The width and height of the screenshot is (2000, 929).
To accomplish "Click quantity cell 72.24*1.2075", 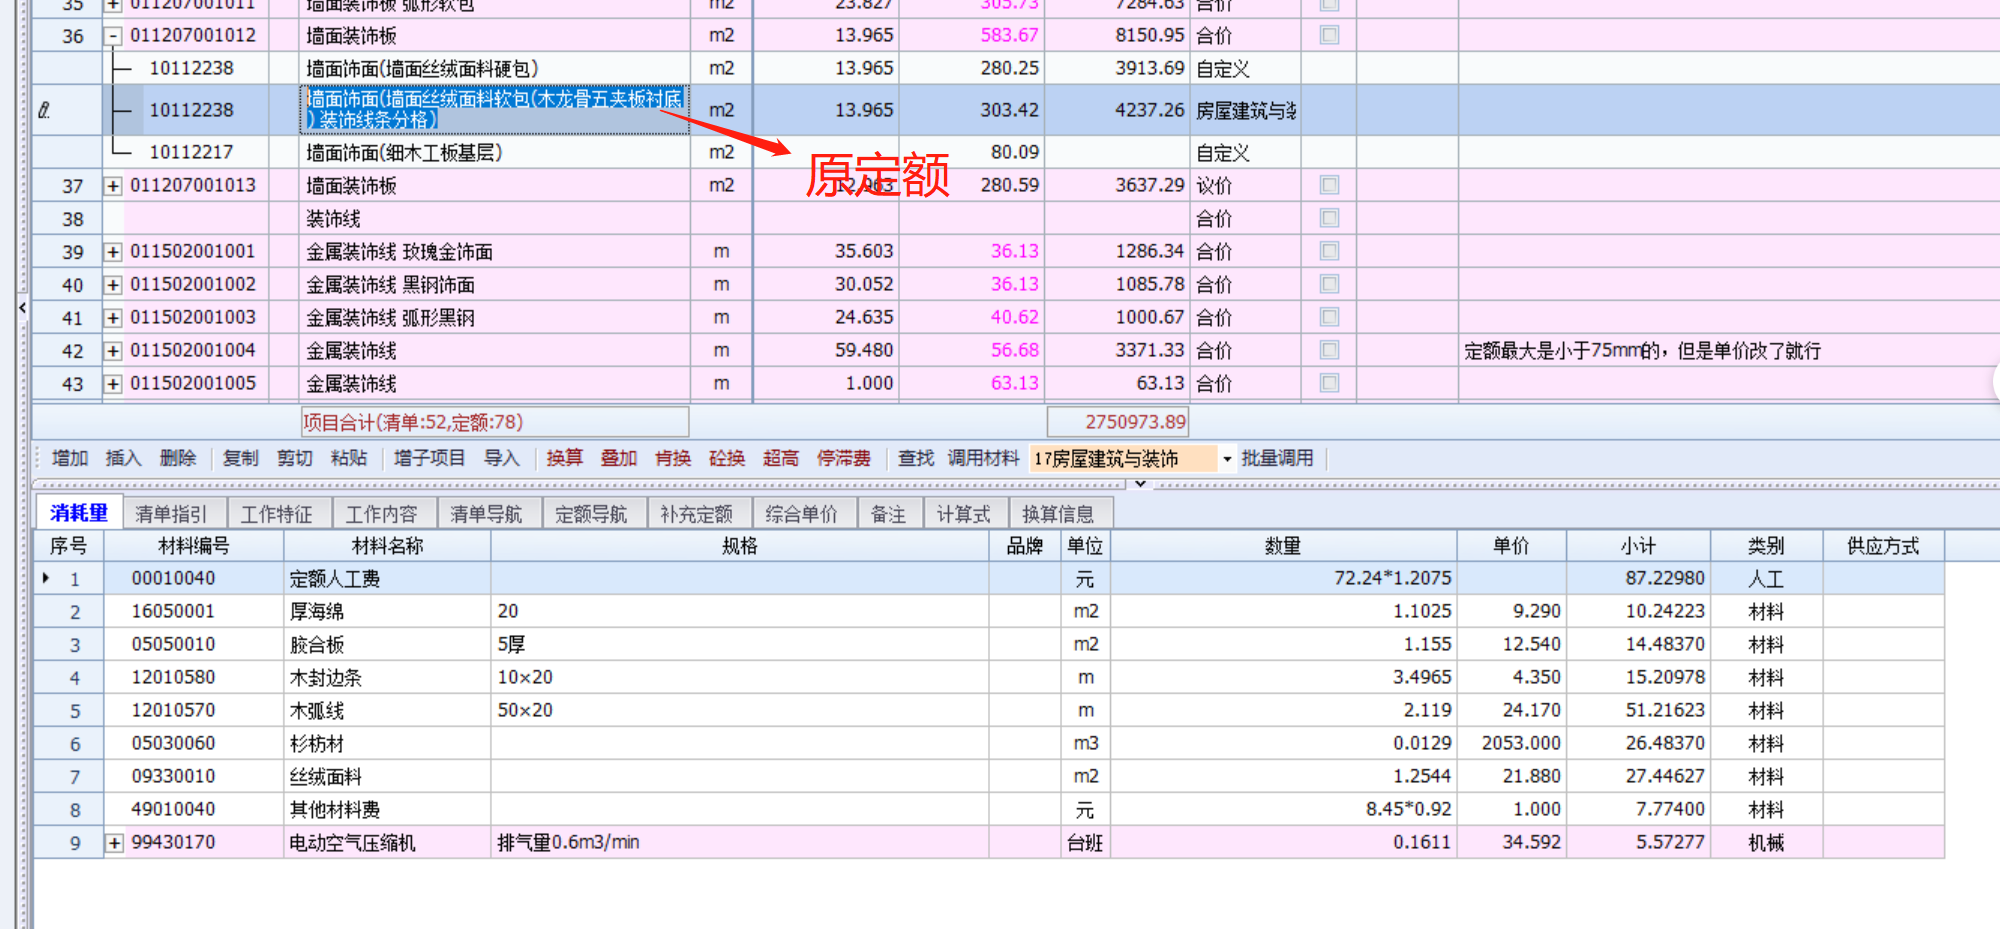I will pos(1283,578).
